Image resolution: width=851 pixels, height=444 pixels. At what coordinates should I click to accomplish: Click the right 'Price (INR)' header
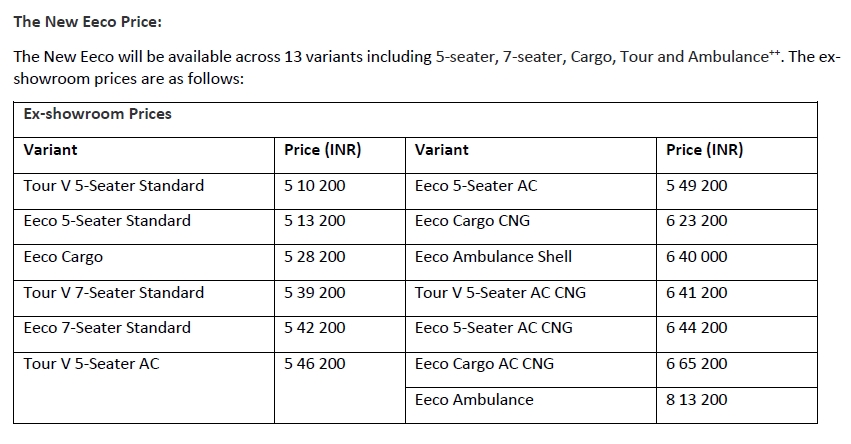(x=704, y=150)
